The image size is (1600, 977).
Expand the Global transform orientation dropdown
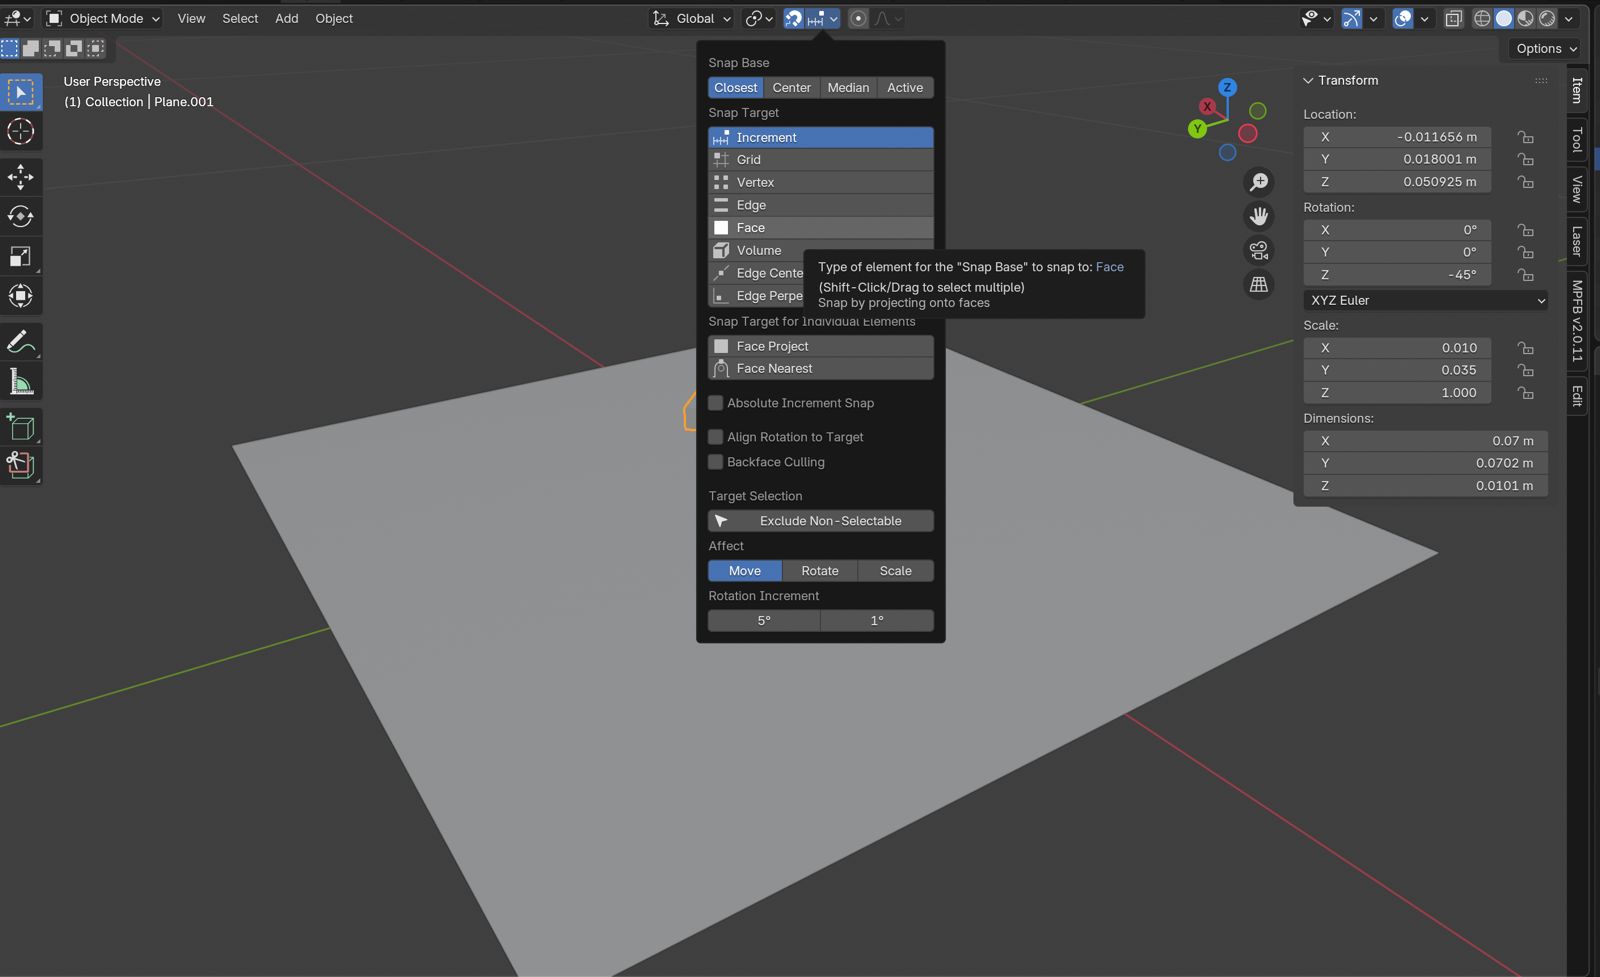pos(692,18)
